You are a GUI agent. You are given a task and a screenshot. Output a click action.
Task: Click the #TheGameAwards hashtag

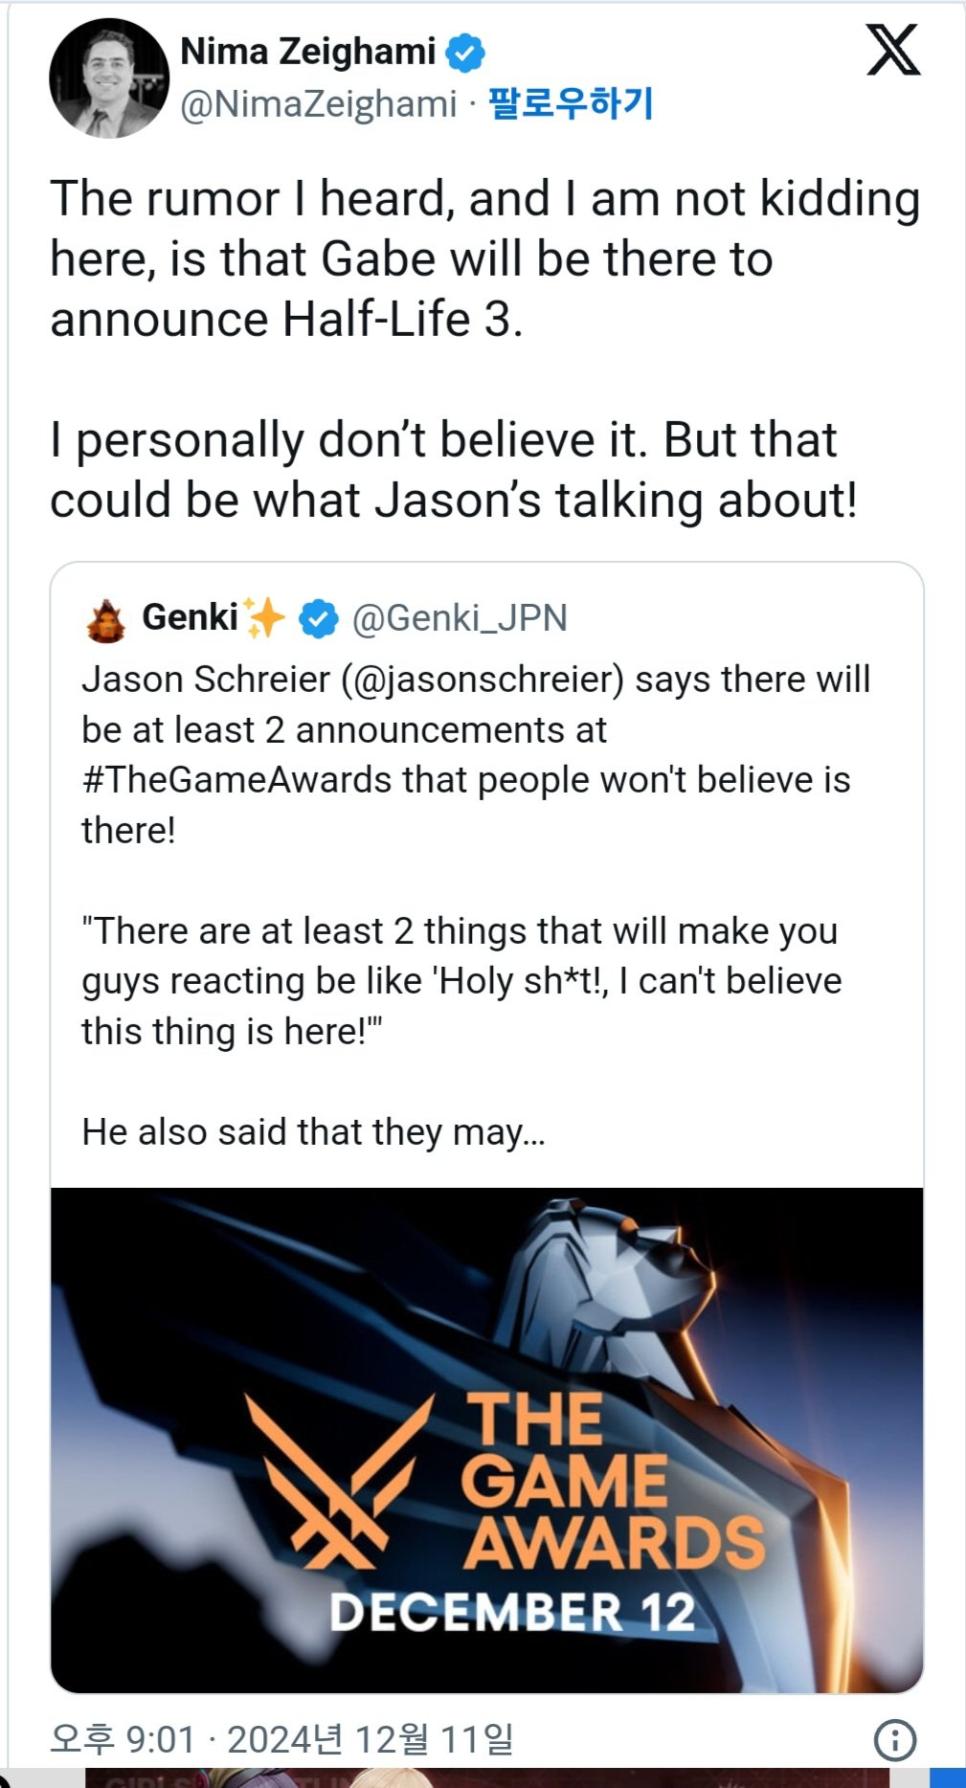tap(237, 780)
